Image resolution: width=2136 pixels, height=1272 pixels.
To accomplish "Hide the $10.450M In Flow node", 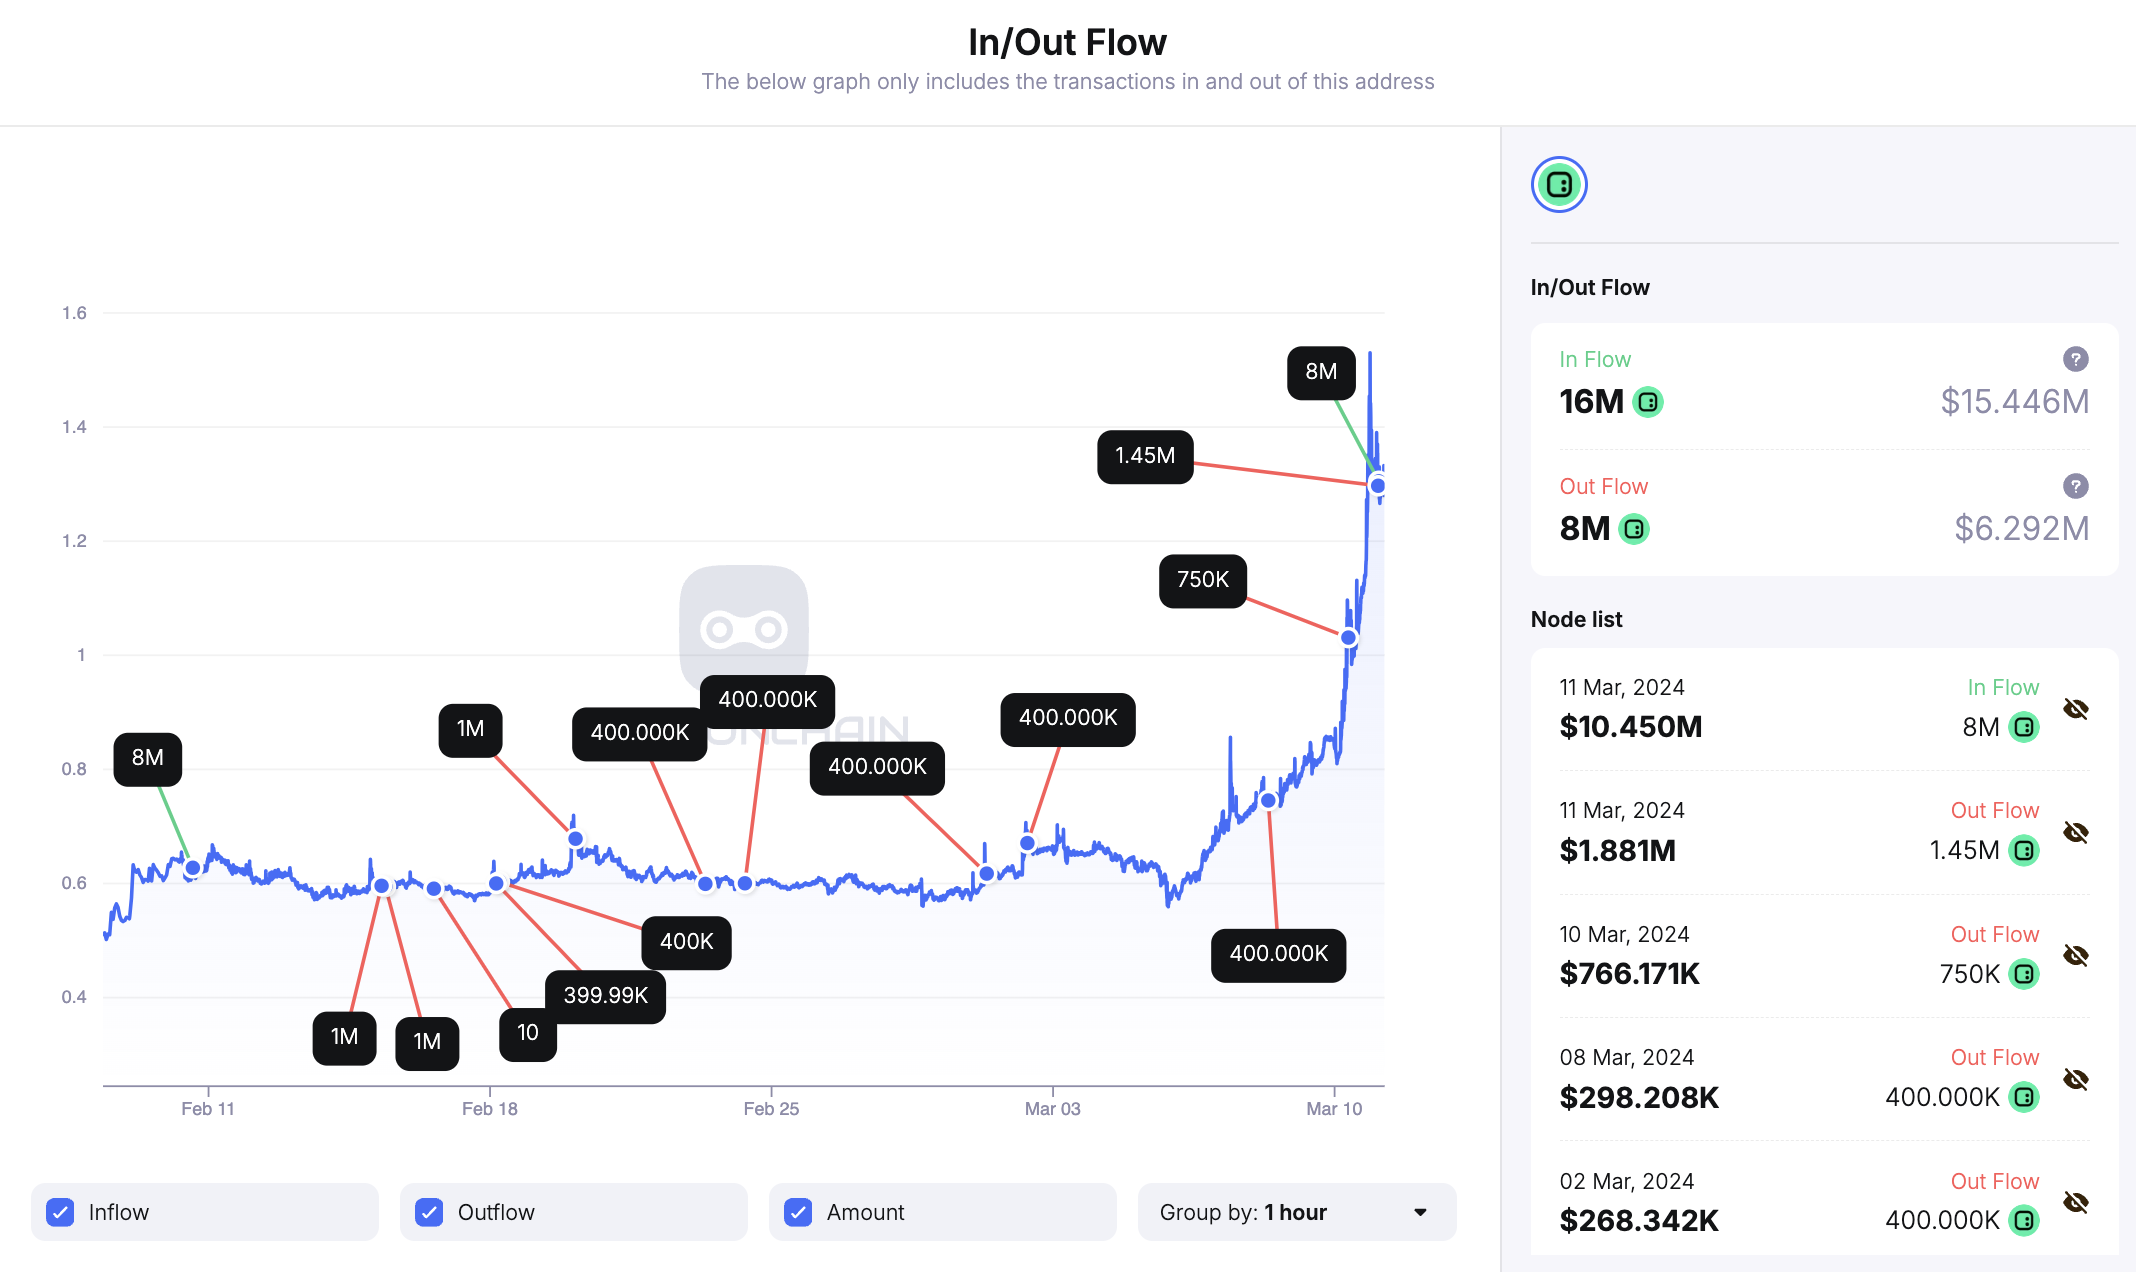I will 2075,709.
